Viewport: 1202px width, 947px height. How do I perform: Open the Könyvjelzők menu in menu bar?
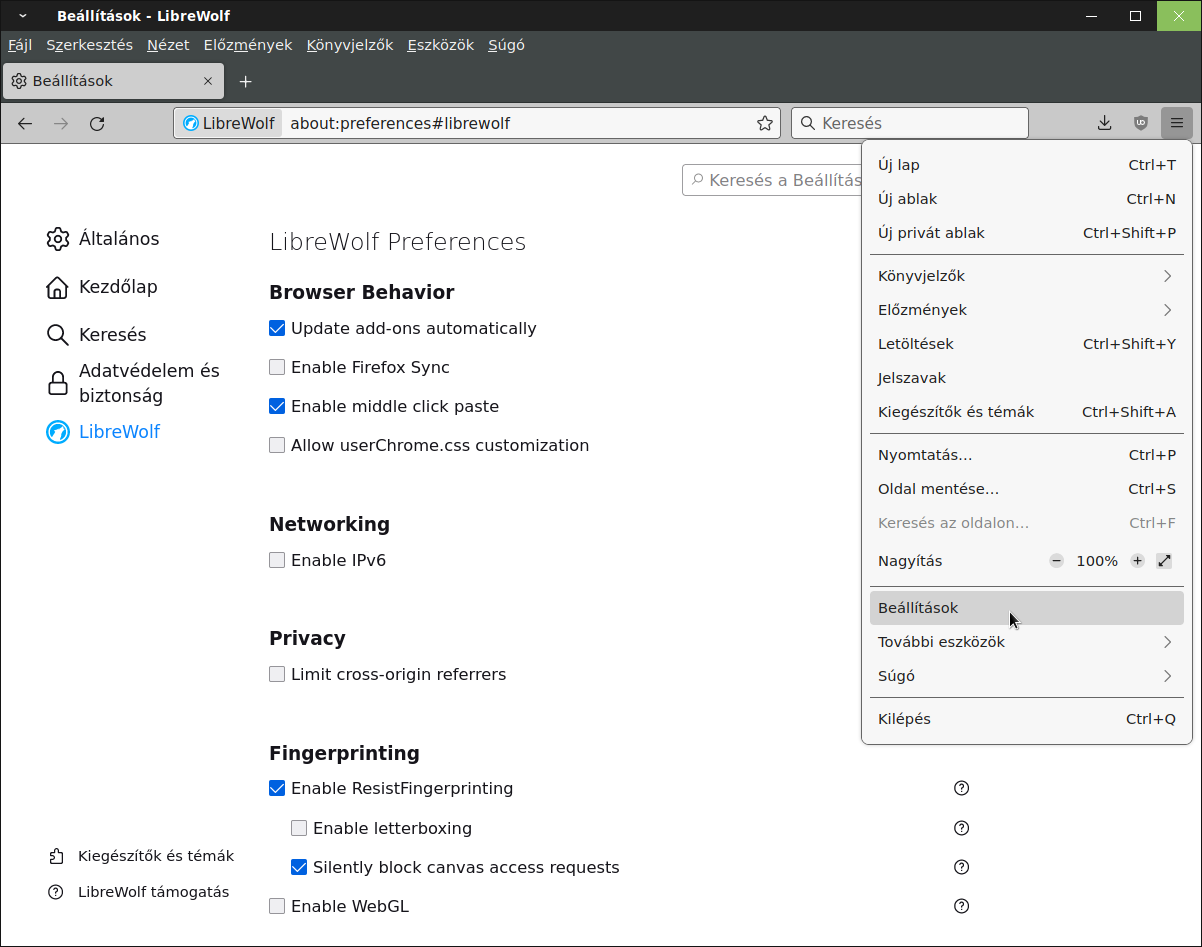coord(350,45)
